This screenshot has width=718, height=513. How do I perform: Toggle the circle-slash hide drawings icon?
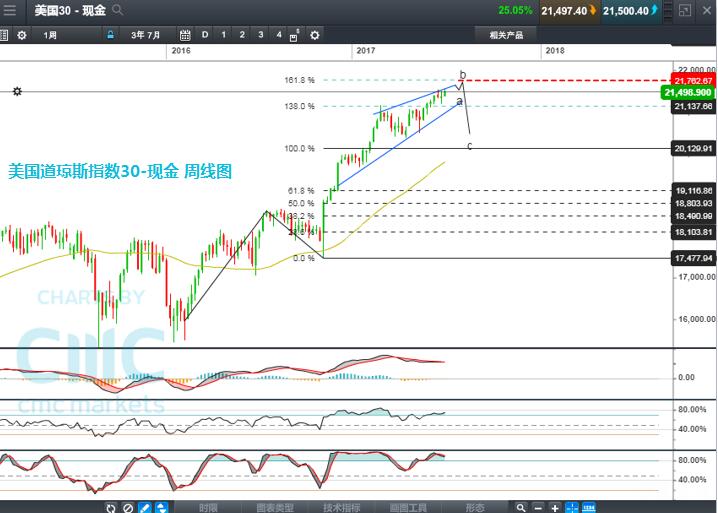pos(127,507)
